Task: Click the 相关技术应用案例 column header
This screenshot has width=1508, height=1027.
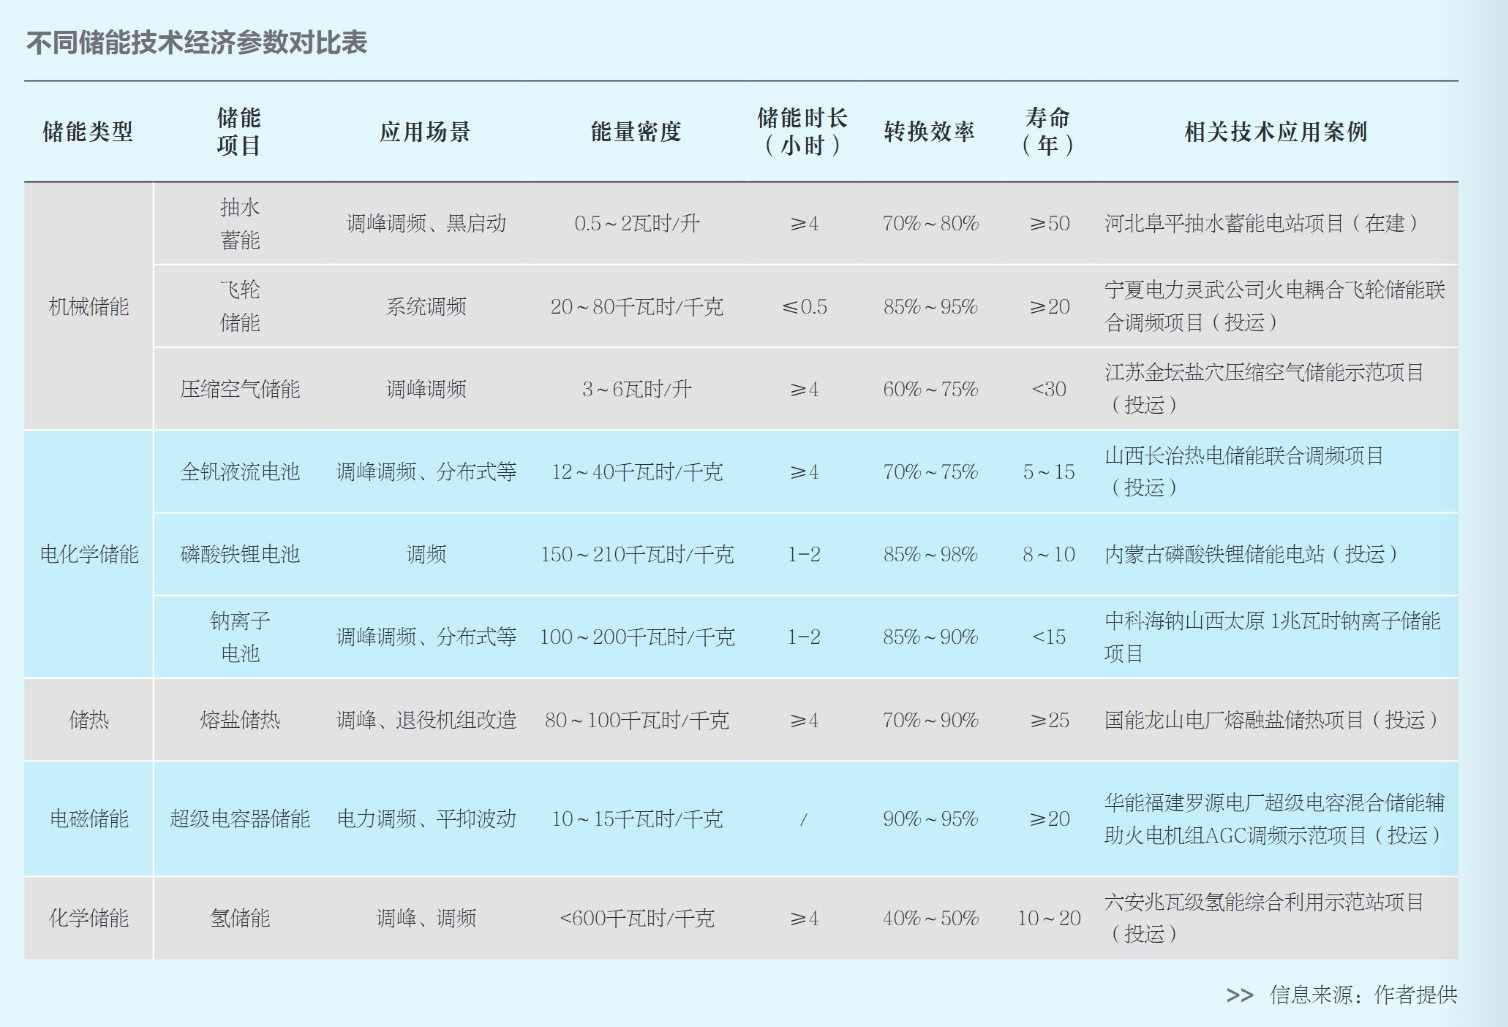Action: [x=1275, y=132]
